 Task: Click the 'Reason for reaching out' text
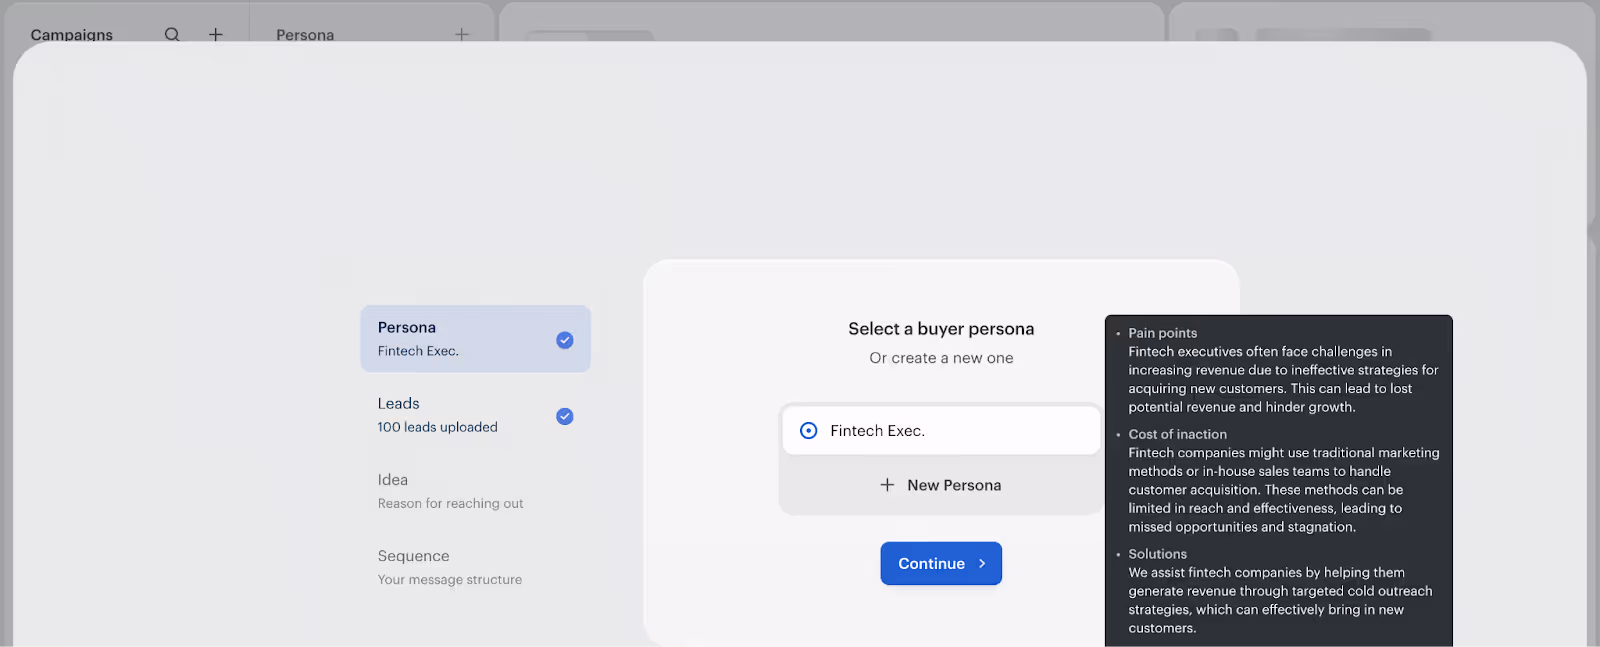pos(450,503)
